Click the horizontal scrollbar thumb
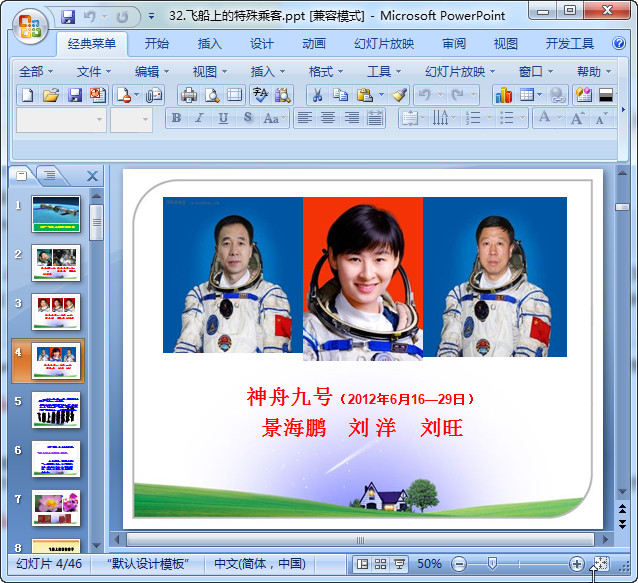 click(x=360, y=540)
